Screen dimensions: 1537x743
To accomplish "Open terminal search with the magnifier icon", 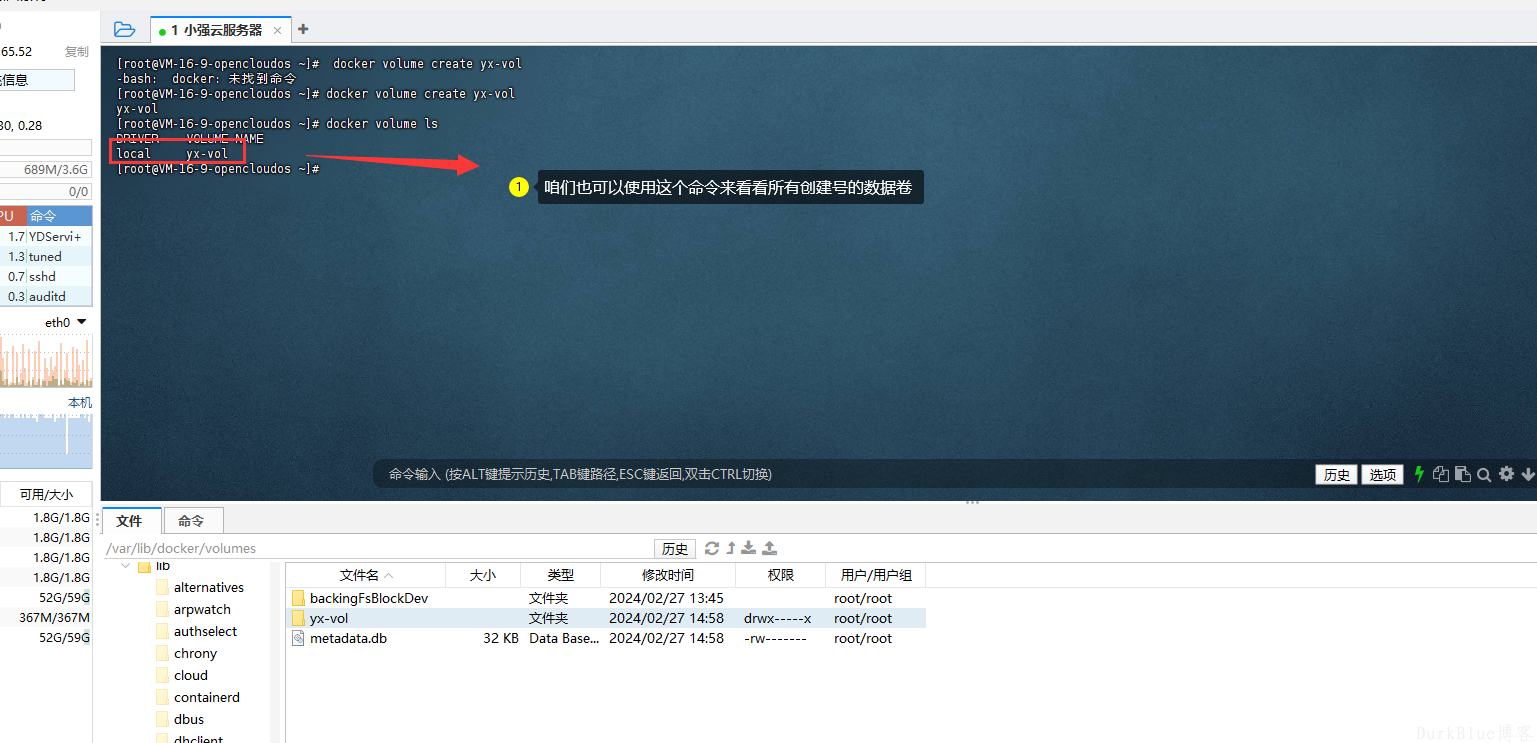I will (1484, 475).
